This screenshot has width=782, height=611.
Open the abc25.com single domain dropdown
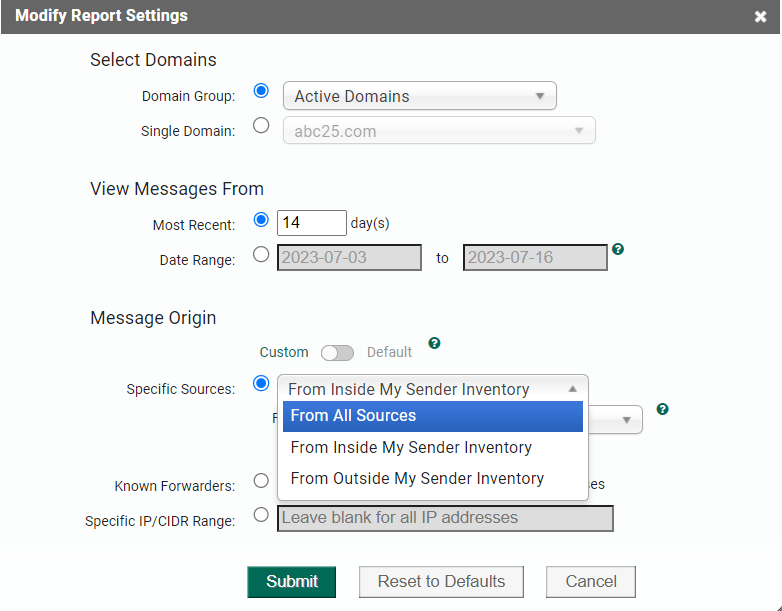439,131
